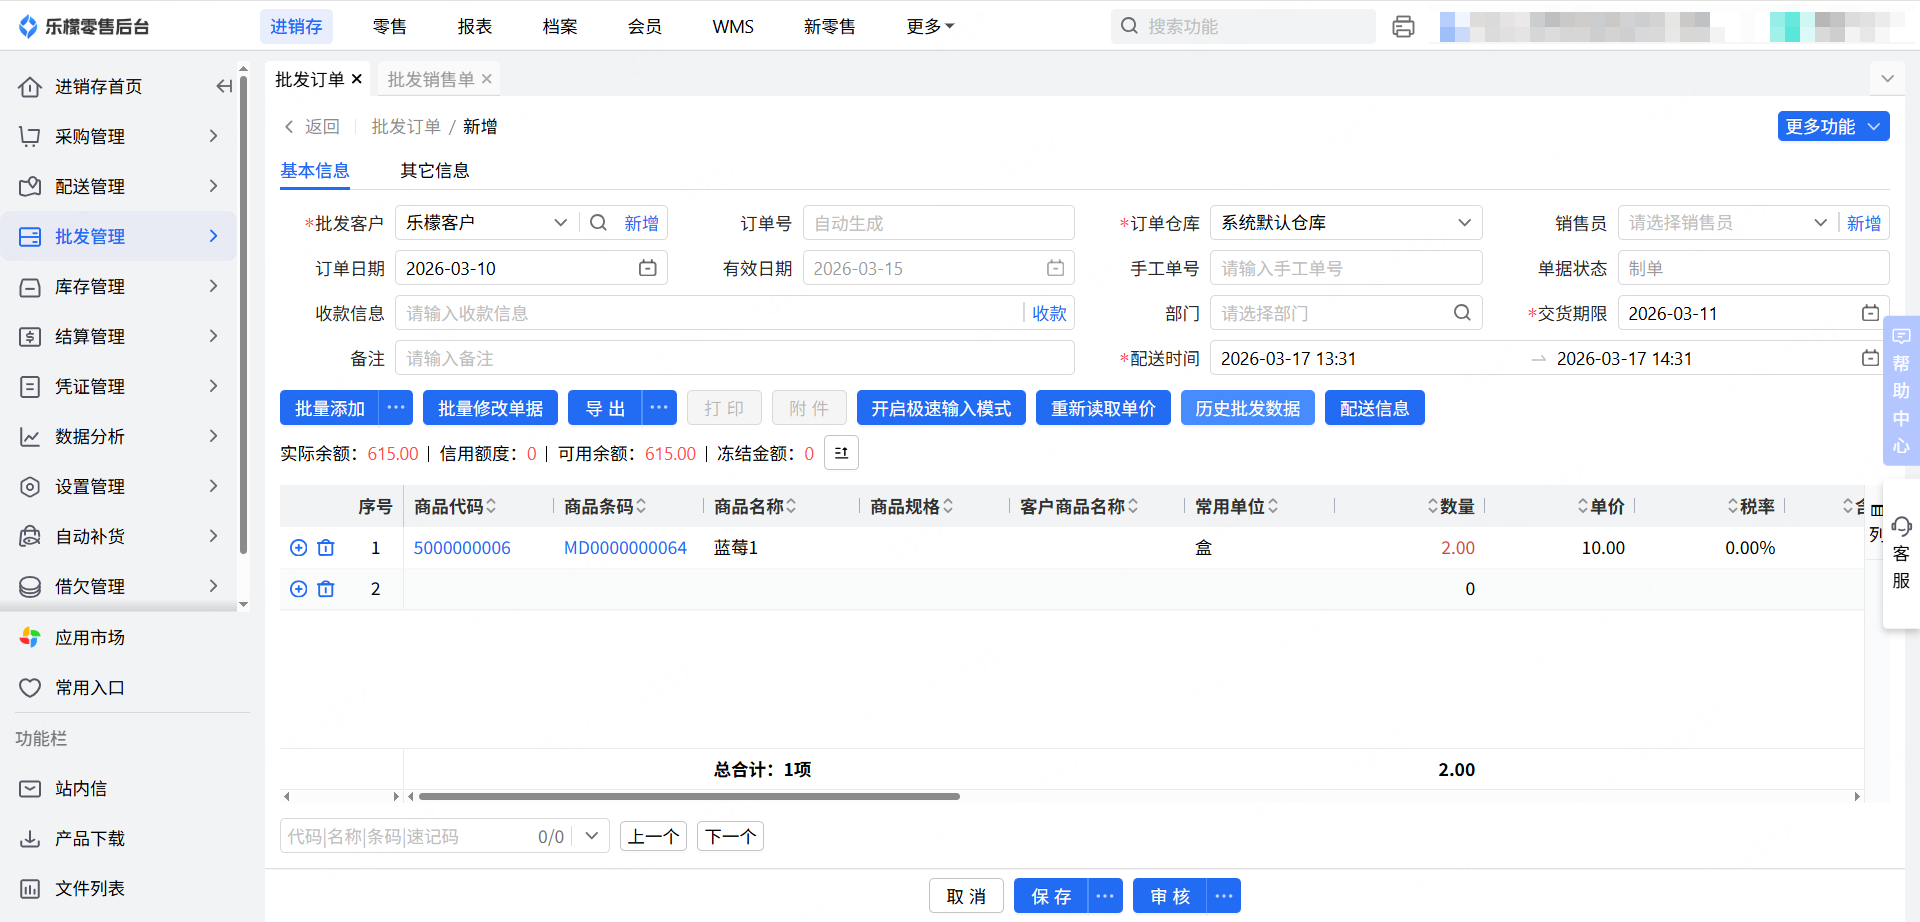Image resolution: width=1920 pixels, height=922 pixels.
Task: Click the printer icon in top bar
Action: [x=1403, y=27]
